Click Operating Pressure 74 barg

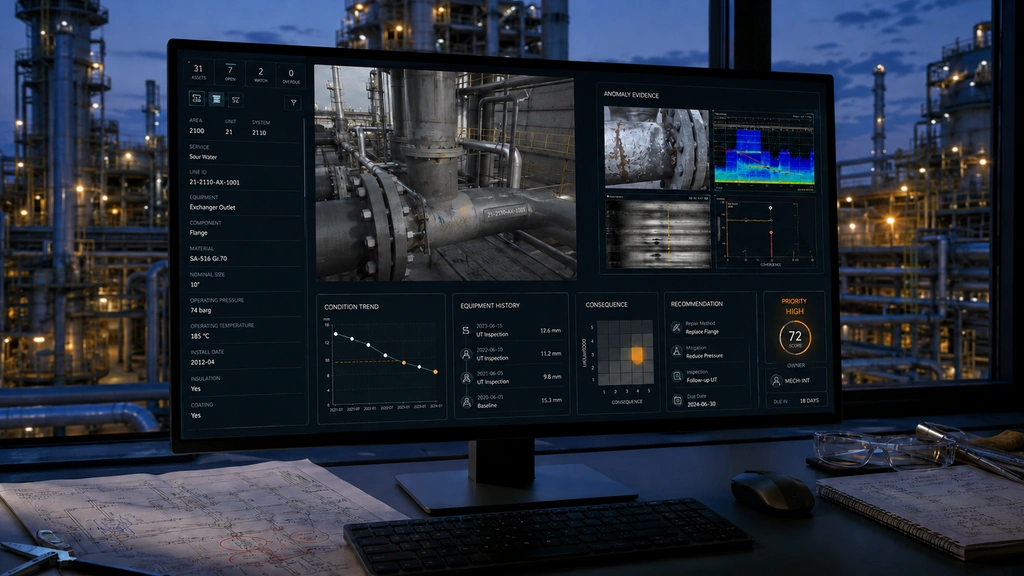coord(200,310)
